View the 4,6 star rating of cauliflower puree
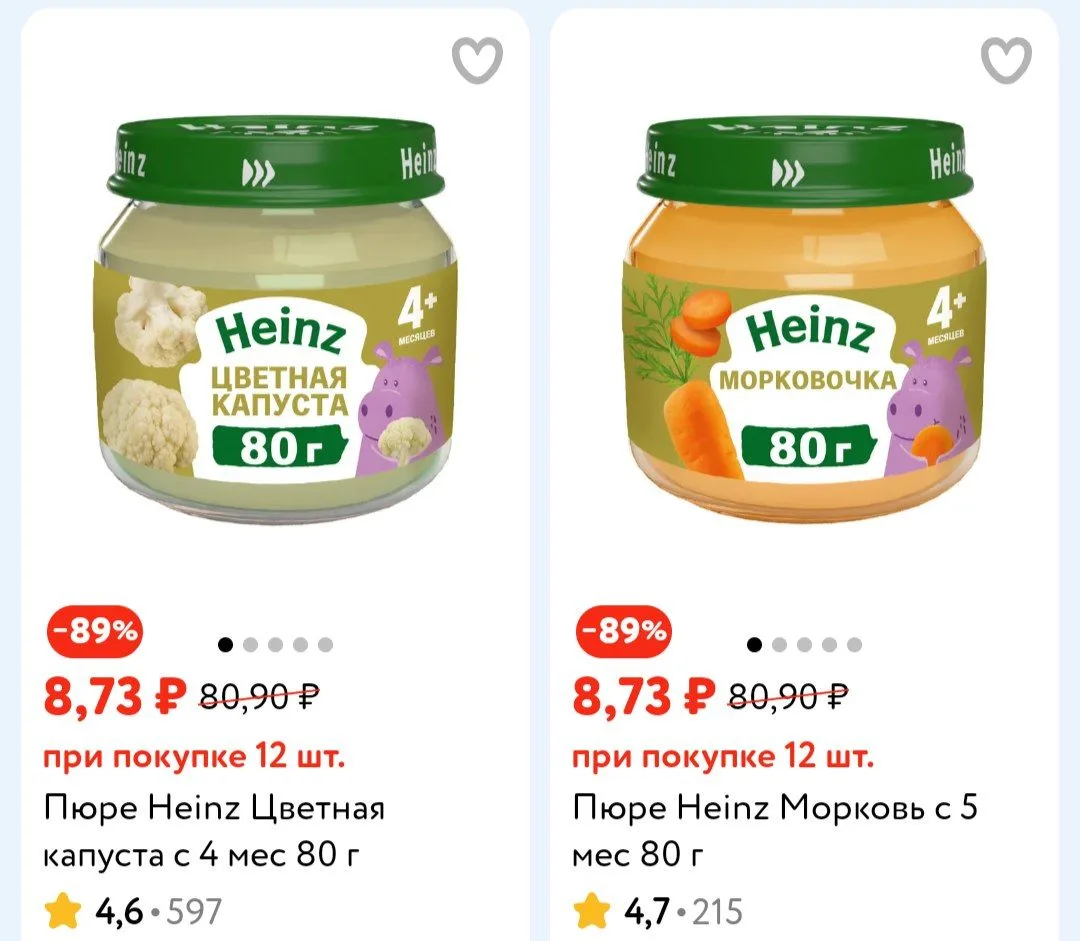 (x=94, y=911)
